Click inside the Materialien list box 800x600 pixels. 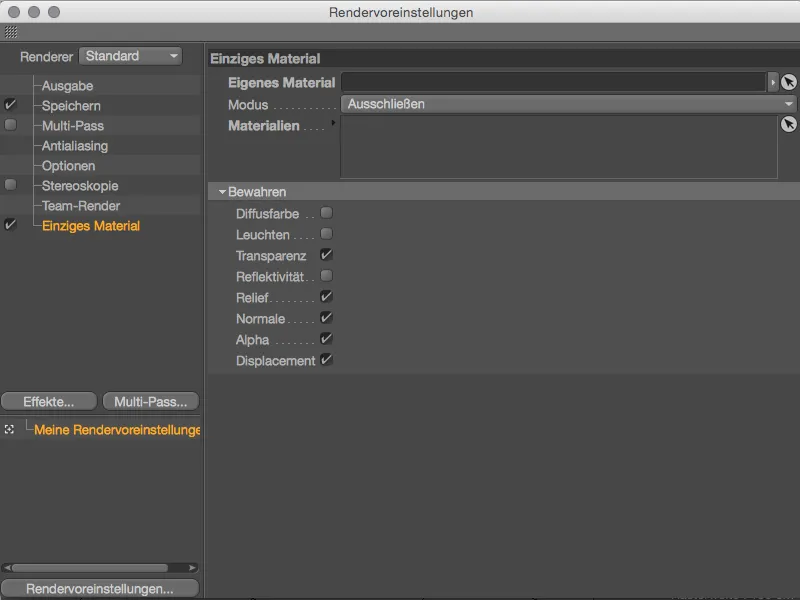559,147
